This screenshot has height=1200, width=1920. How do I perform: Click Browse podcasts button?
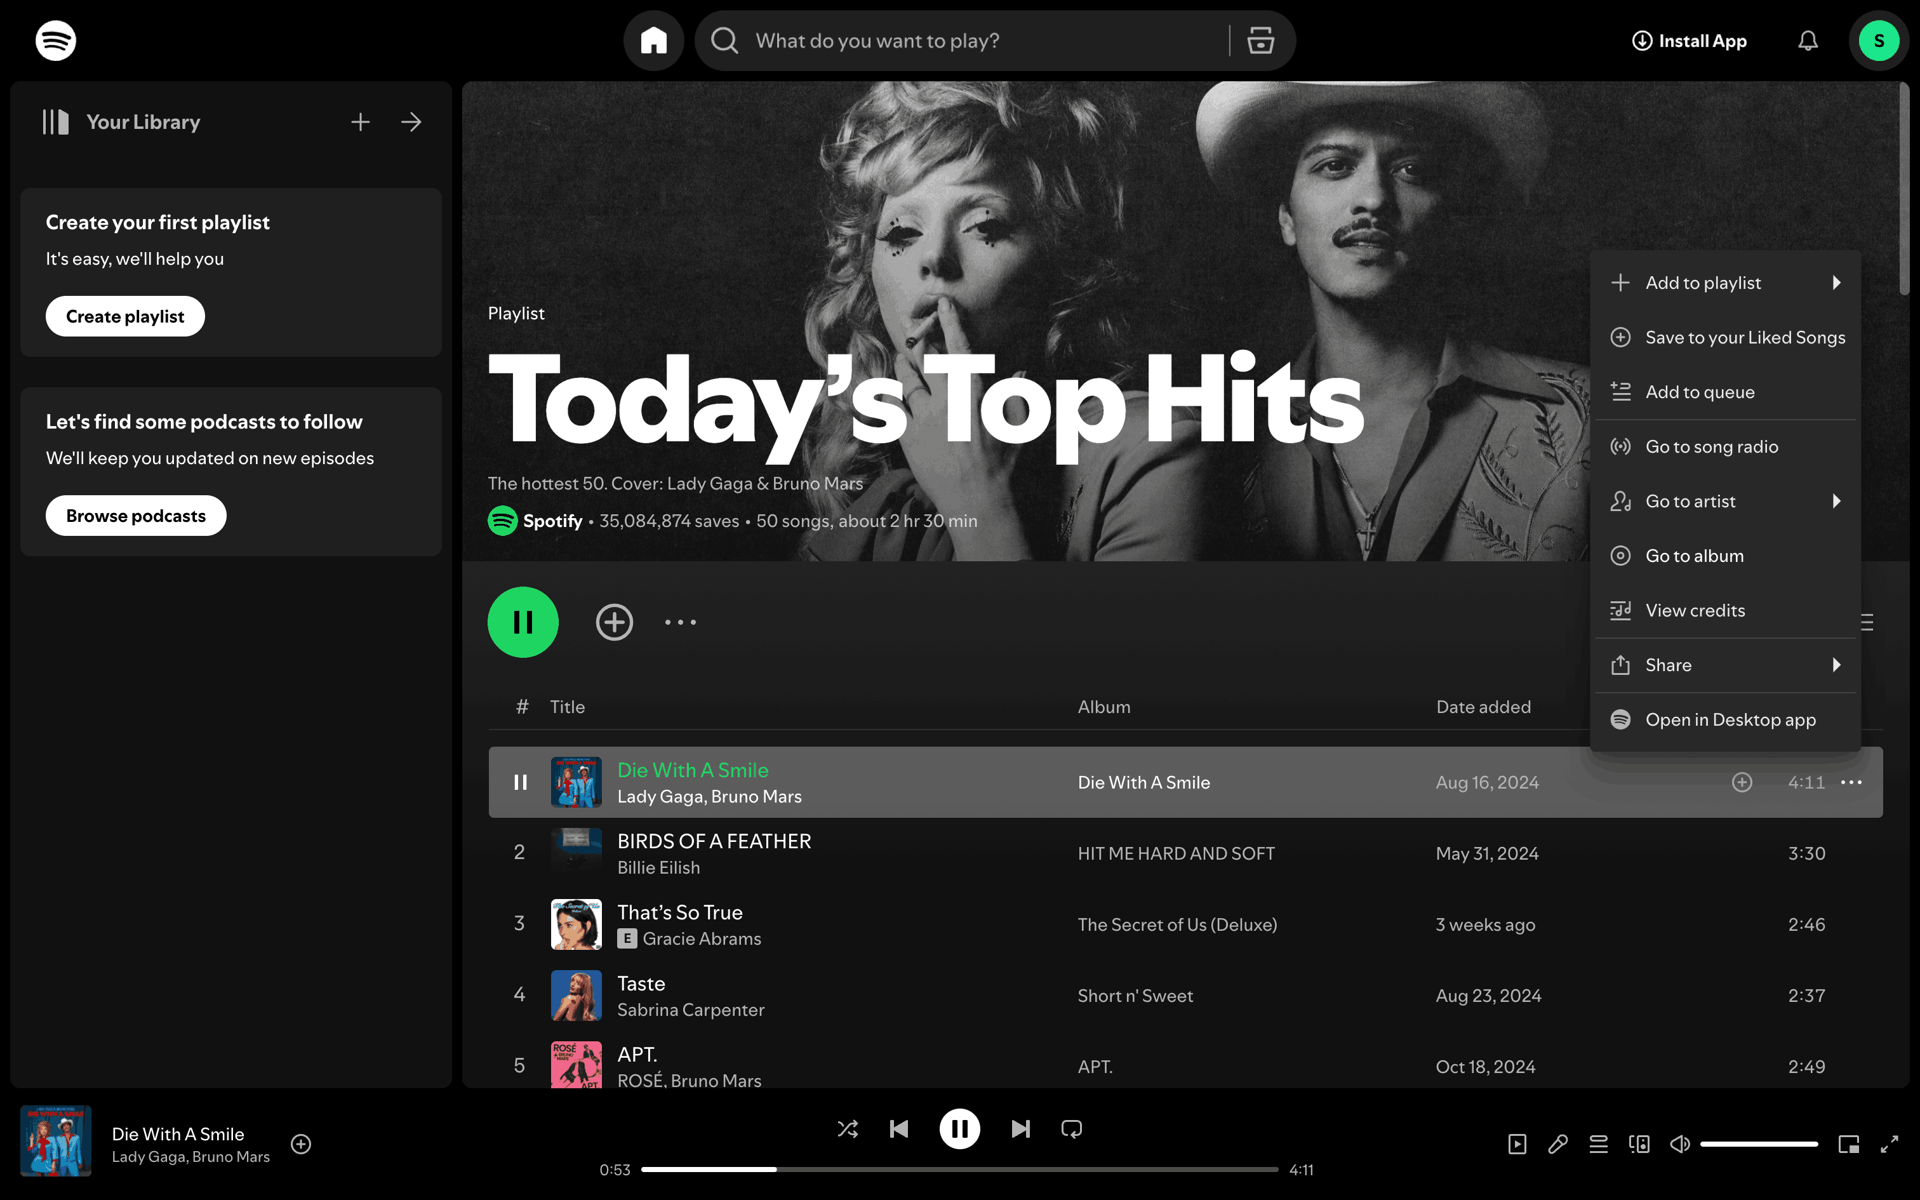(x=136, y=516)
